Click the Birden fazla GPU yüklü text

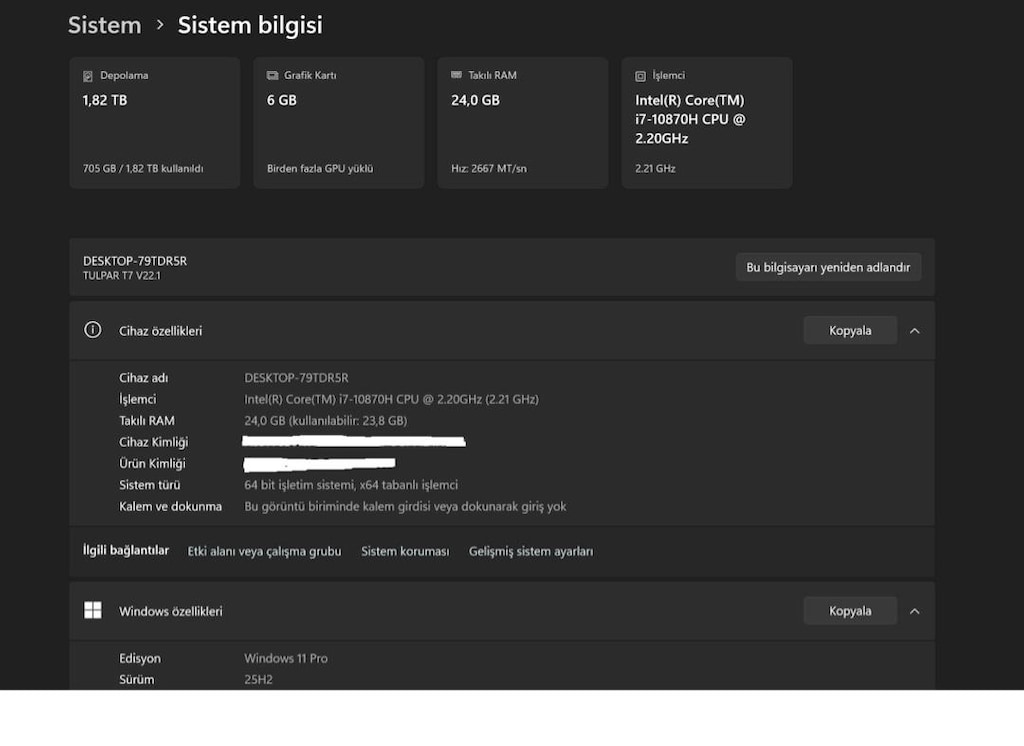320,169
